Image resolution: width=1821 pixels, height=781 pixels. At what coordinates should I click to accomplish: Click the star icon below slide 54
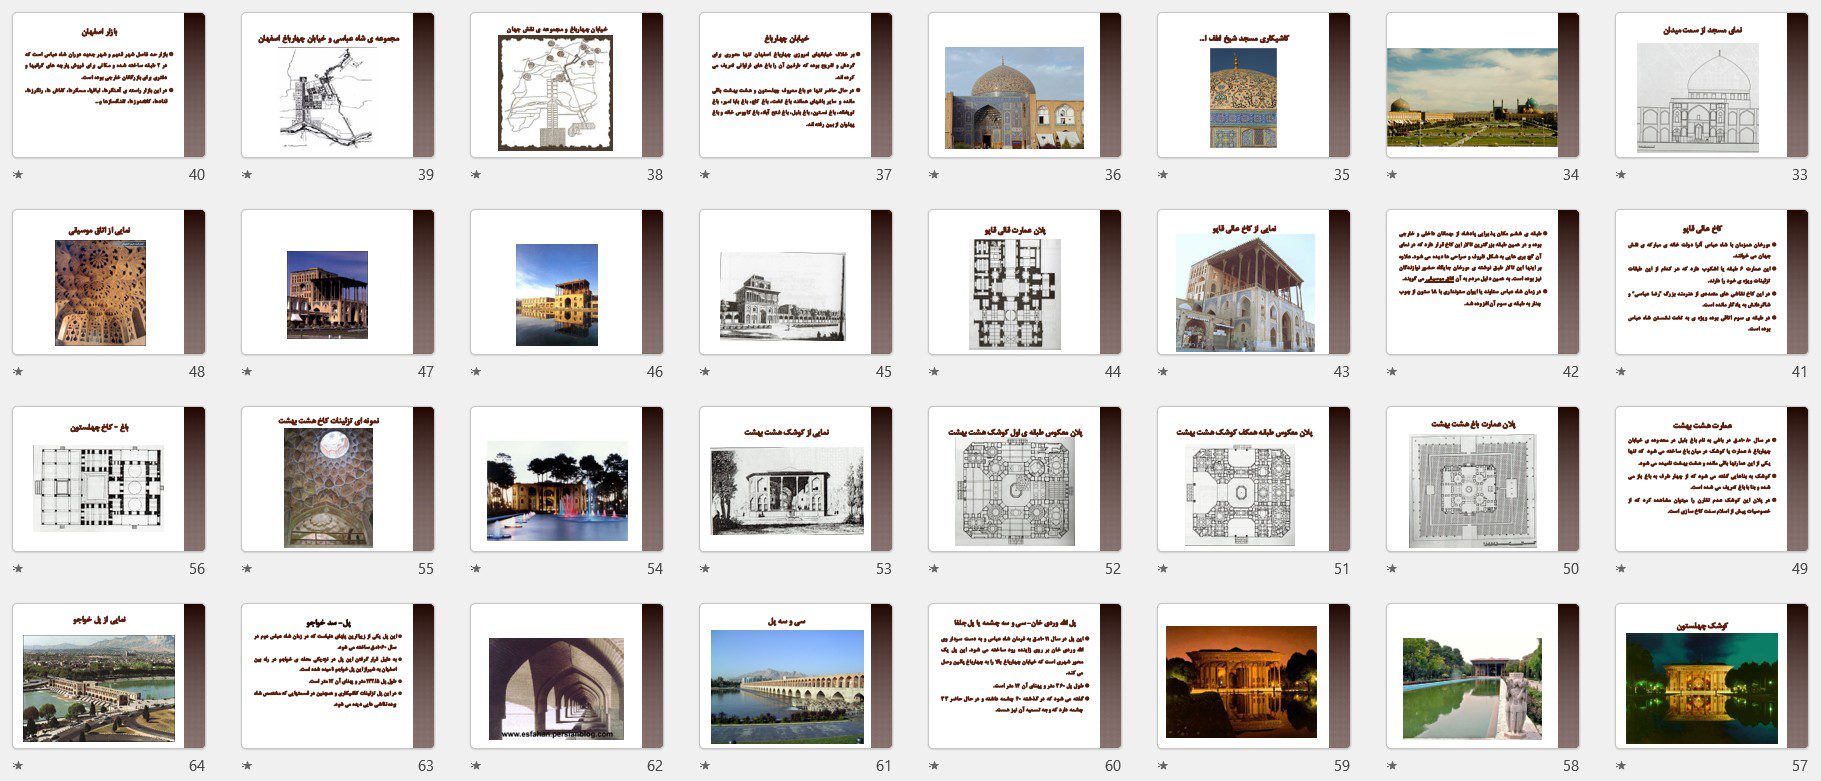(x=476, y=569)
